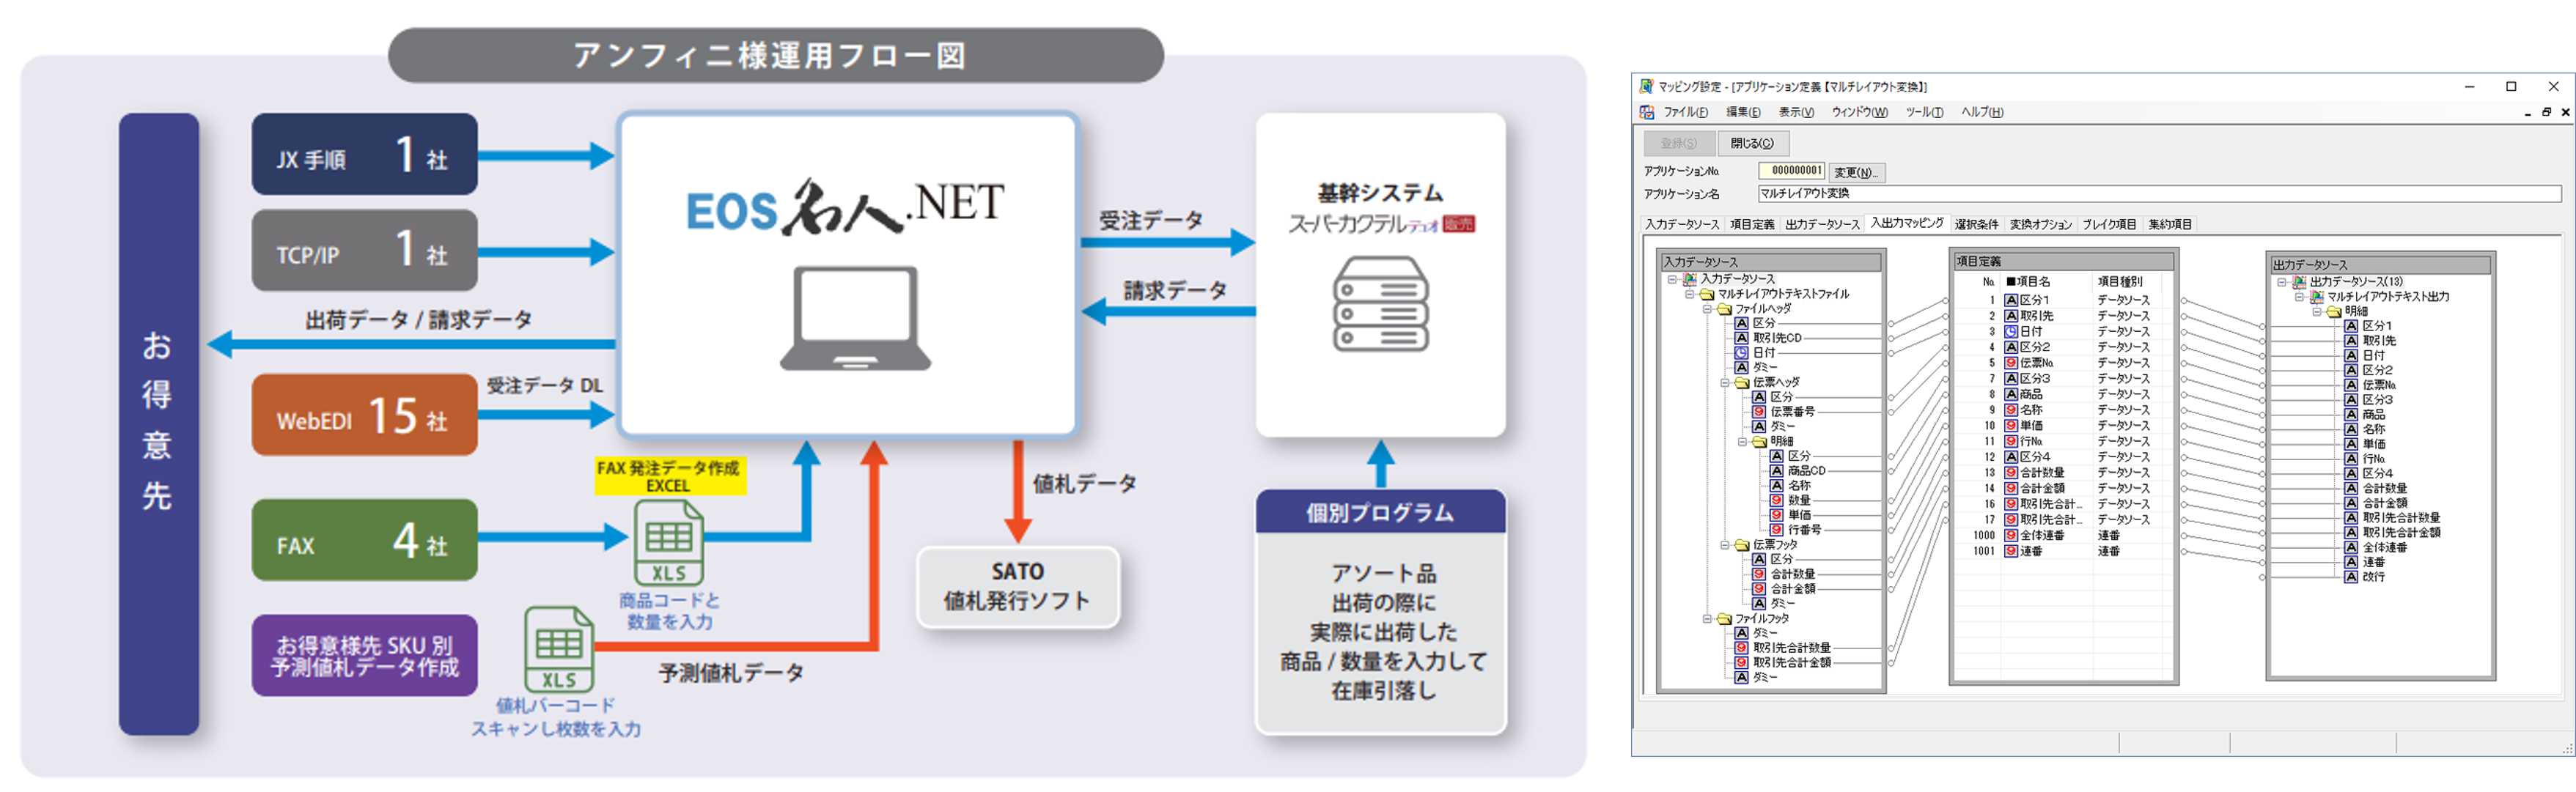Click the 取引先CD text icon in the input tree
This screenshot has height=792, width=2576.
(x=1742, y=338)
